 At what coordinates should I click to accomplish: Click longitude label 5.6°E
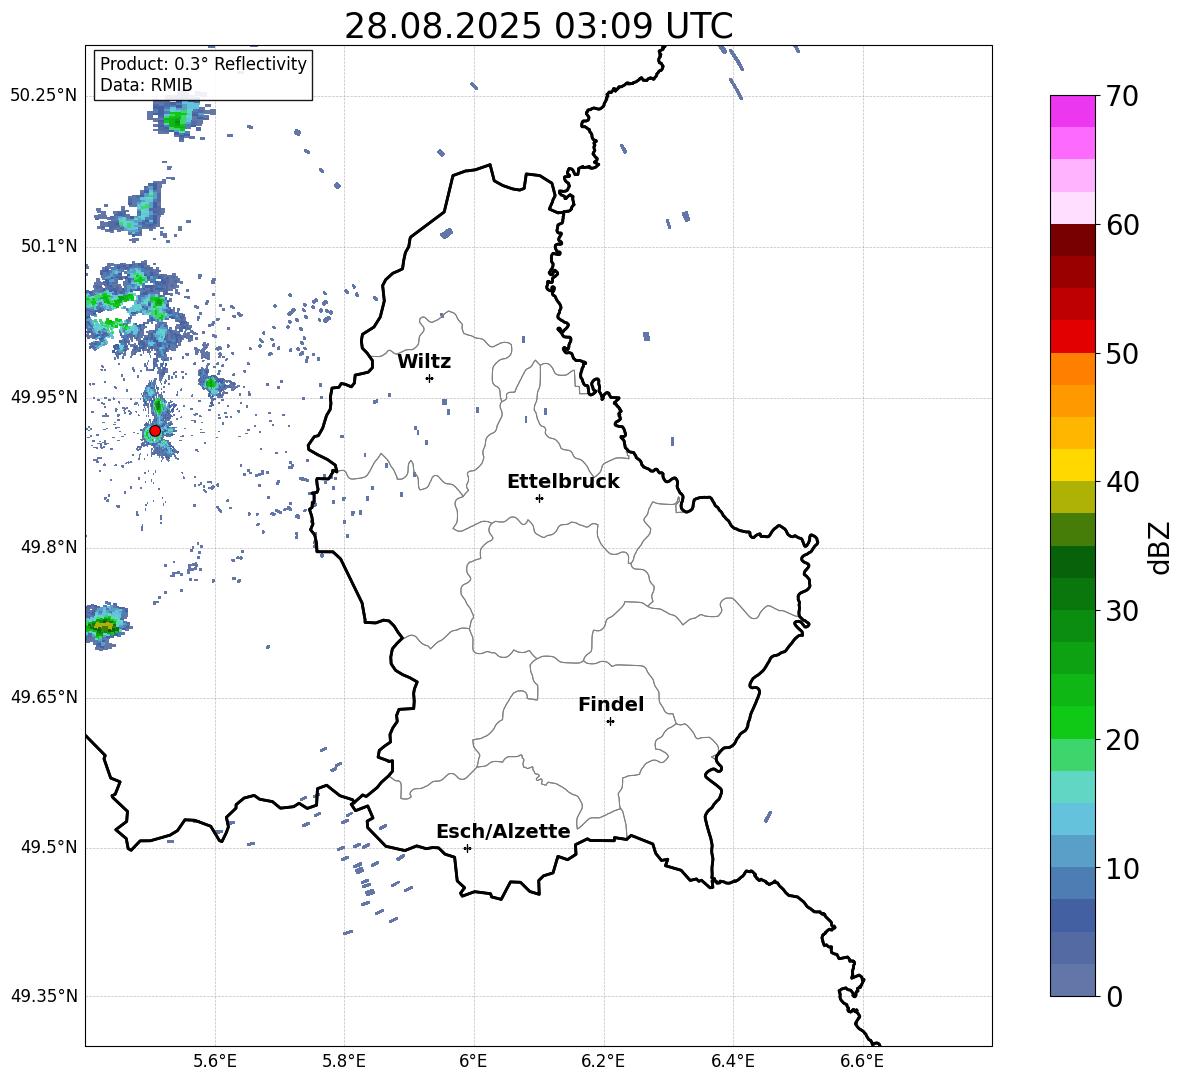coord(214,1061)
